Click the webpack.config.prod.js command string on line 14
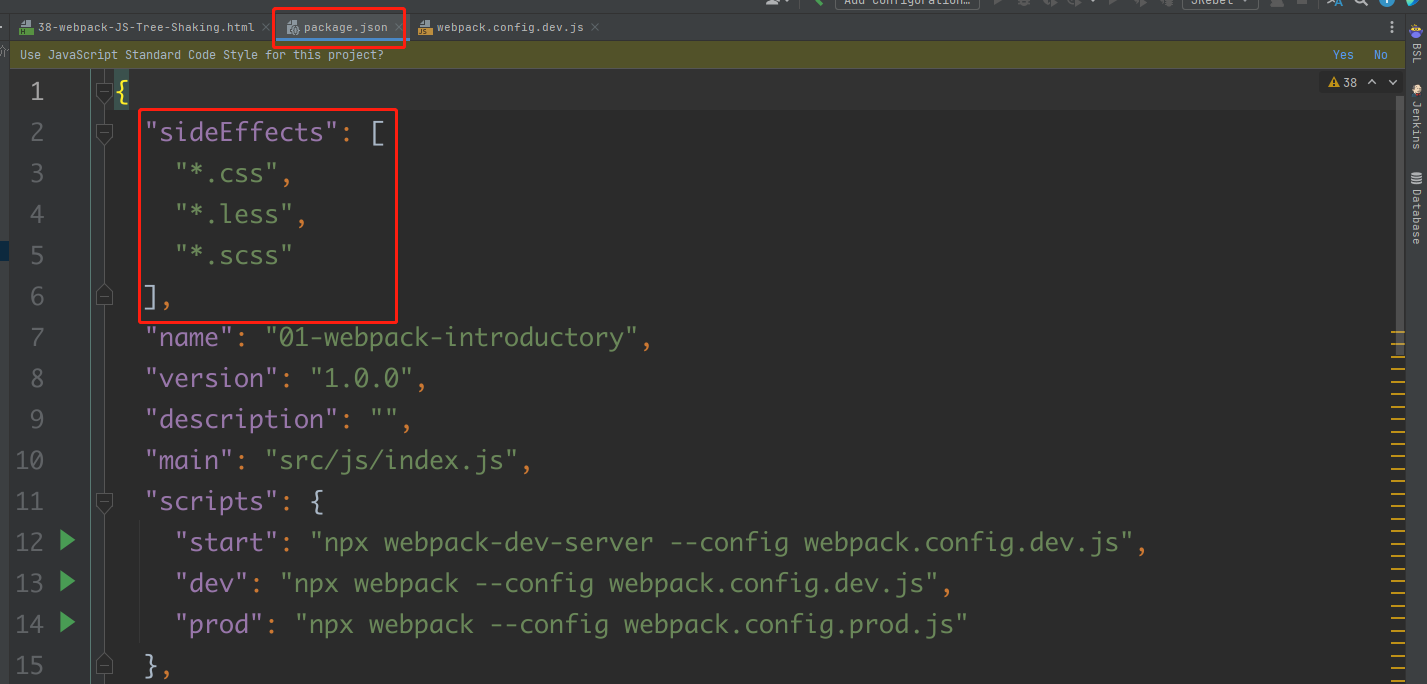This screenshot has width=1427, height=684. point(632,623)
